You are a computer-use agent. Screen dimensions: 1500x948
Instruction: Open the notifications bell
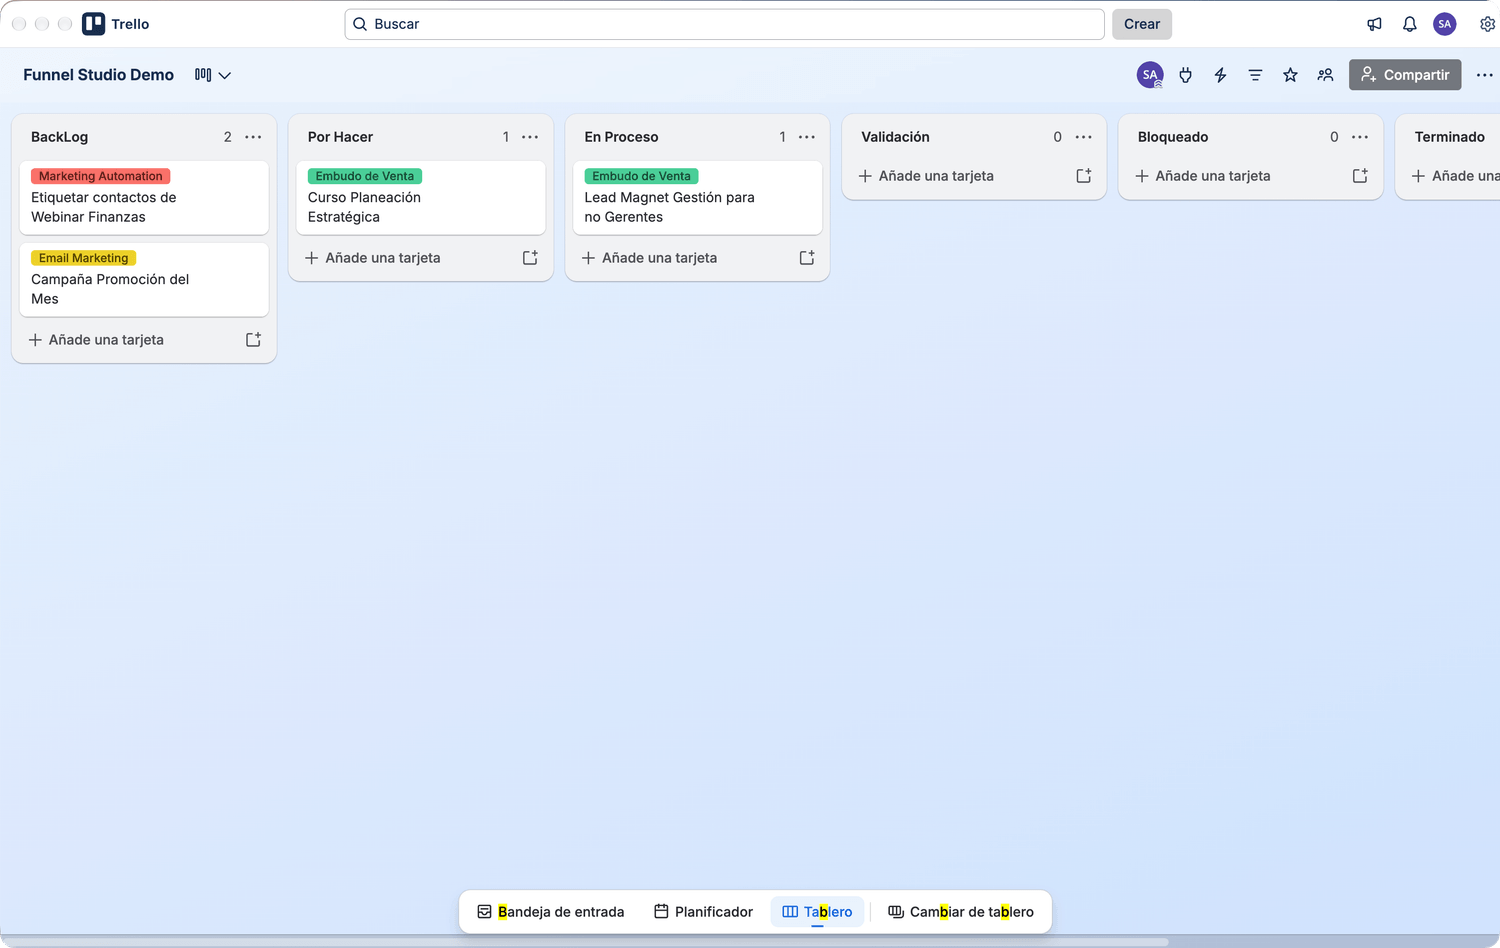click(1410, 24)
